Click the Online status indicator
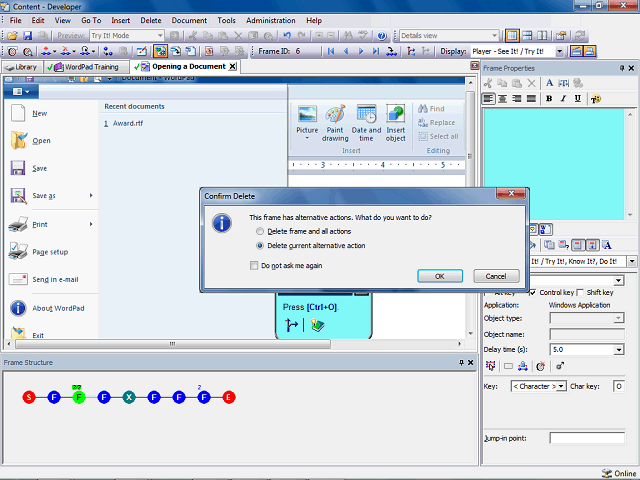This screenshot has height=480, width=640. point(619,473)
